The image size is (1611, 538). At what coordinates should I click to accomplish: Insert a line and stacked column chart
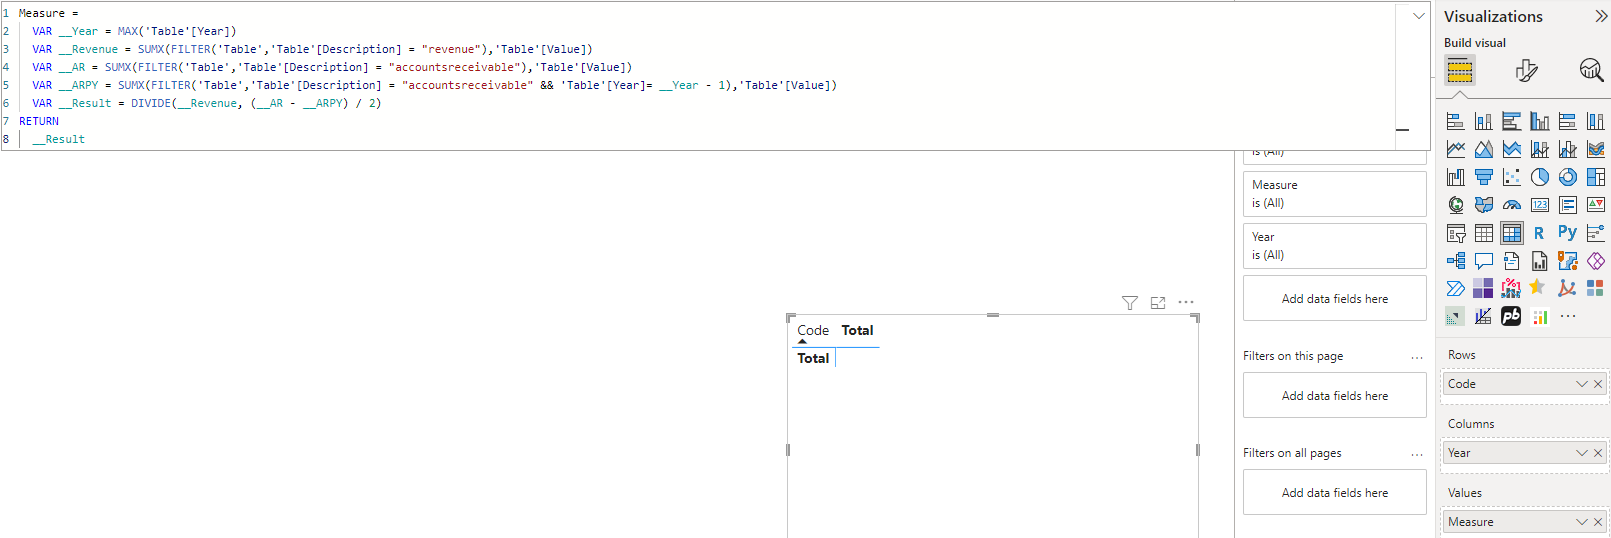click(1540, 149)
